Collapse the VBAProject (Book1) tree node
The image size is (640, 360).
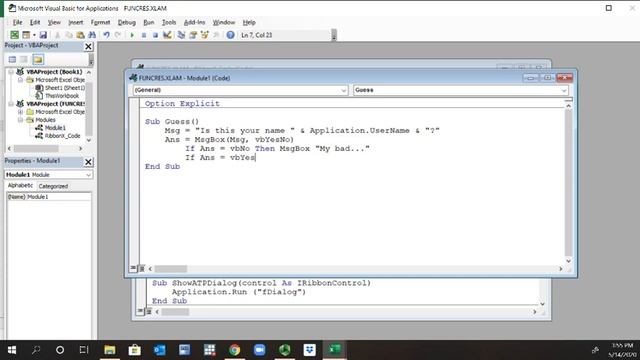pyautogui.click(x=11, y=72)
